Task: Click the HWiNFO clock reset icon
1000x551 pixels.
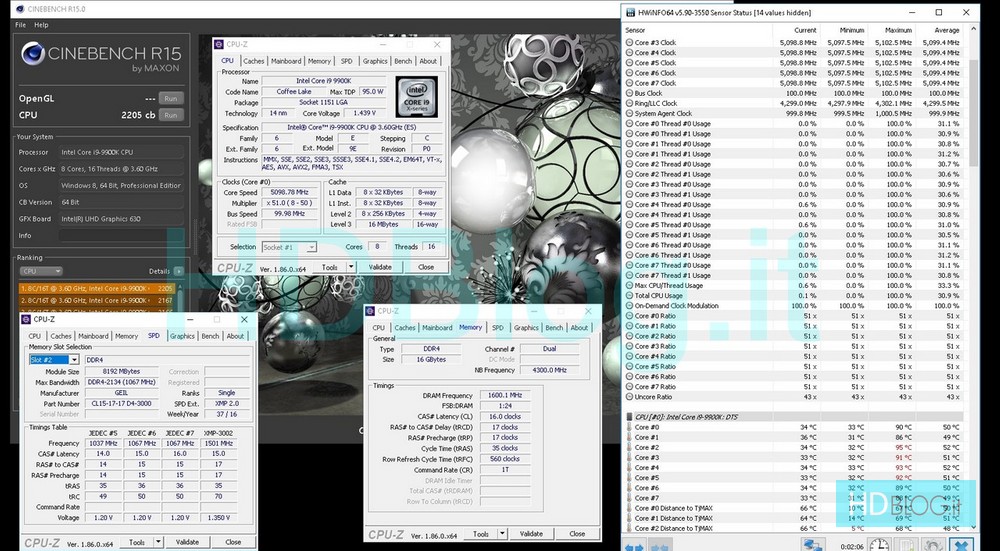Action: (x=879, y=545)
